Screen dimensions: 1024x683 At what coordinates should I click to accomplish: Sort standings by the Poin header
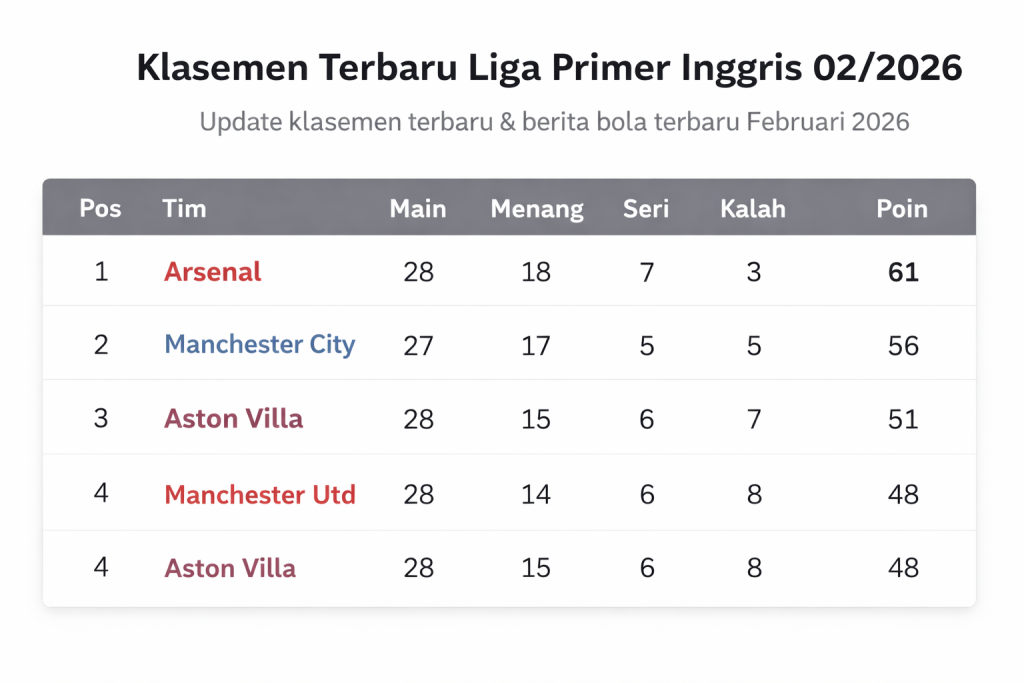(902, 209)
